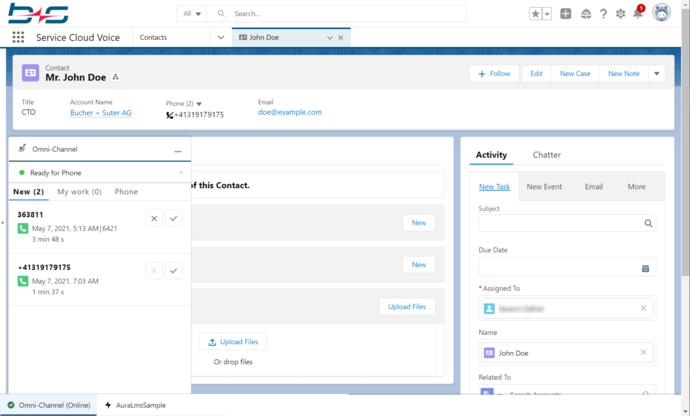Open the More activity tabs
Image resolution: width=690 pixels, height=416 pixels.
click(636, 187)
